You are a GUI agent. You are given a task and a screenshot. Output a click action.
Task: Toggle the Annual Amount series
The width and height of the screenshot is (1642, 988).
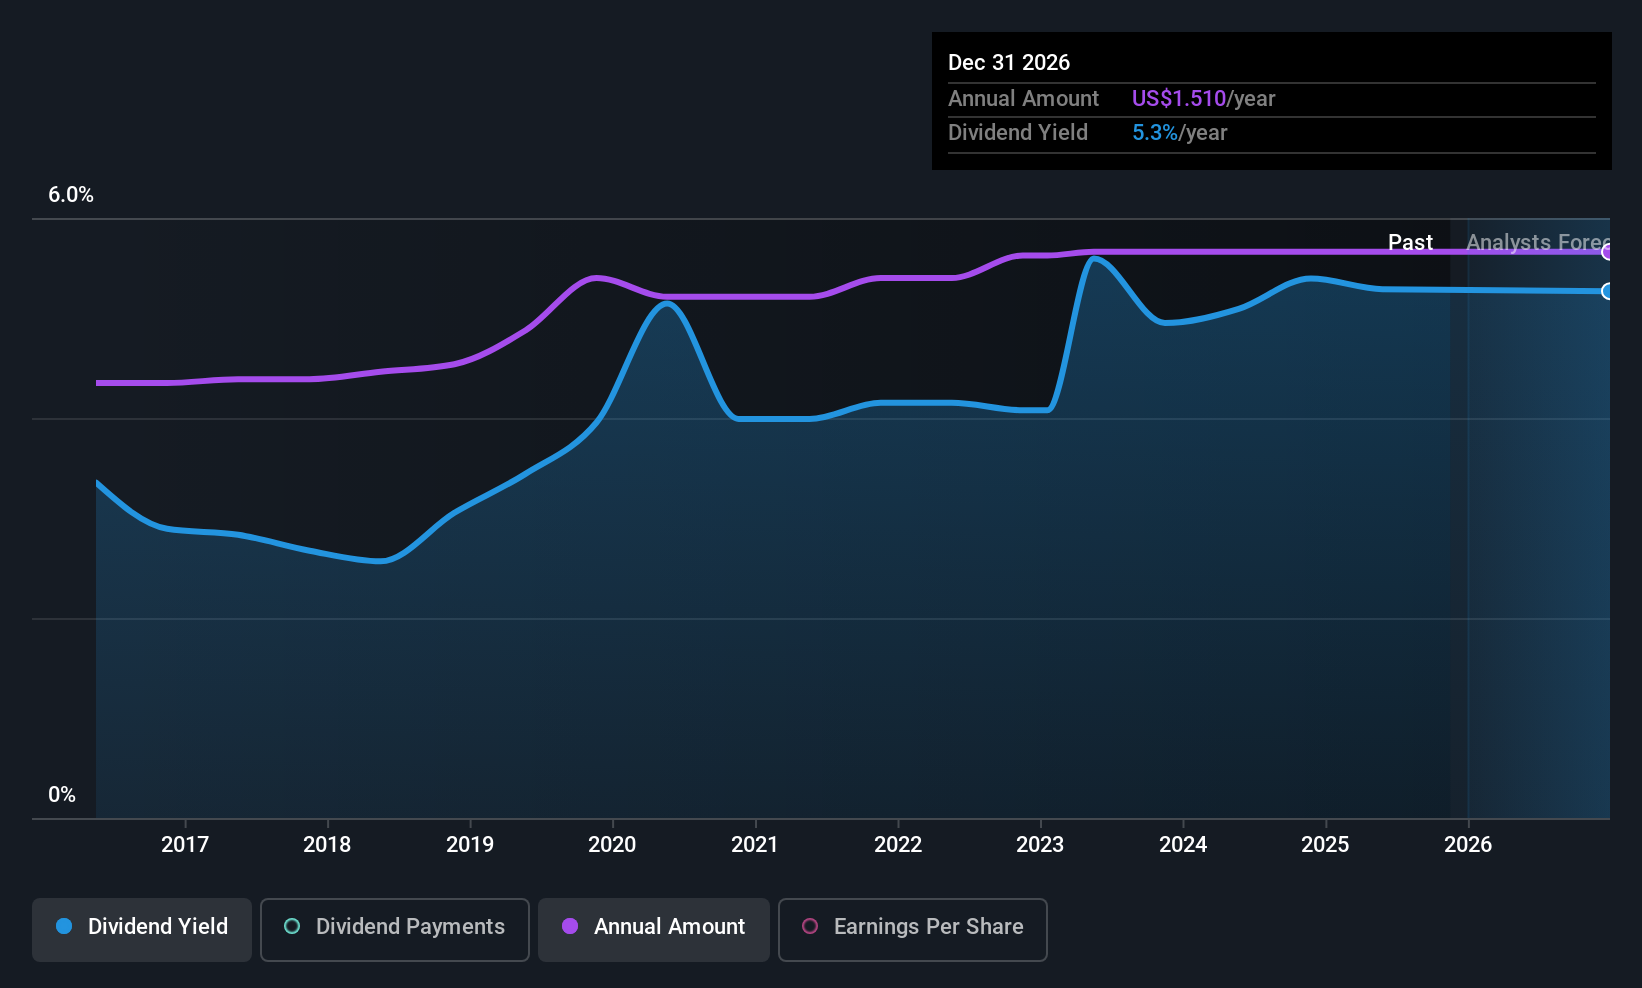tap(654, 929)
